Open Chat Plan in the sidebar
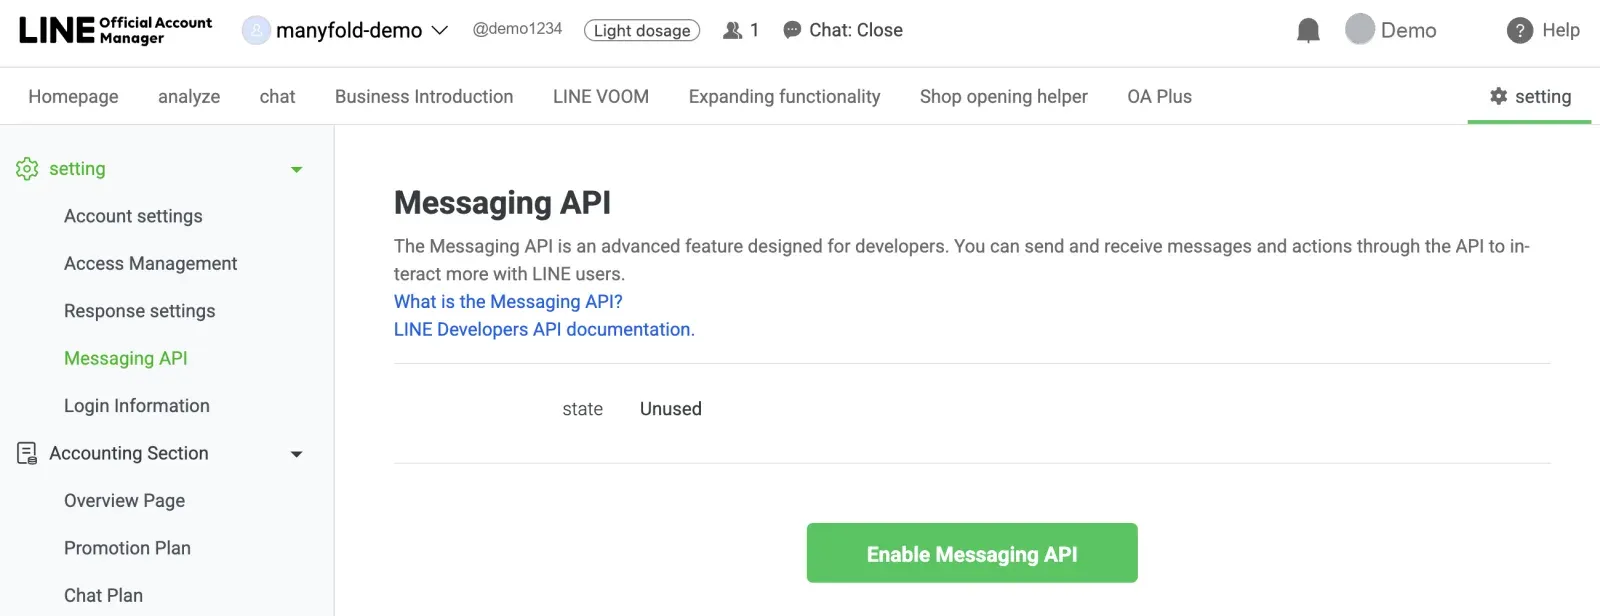 (x=104, y=595)
